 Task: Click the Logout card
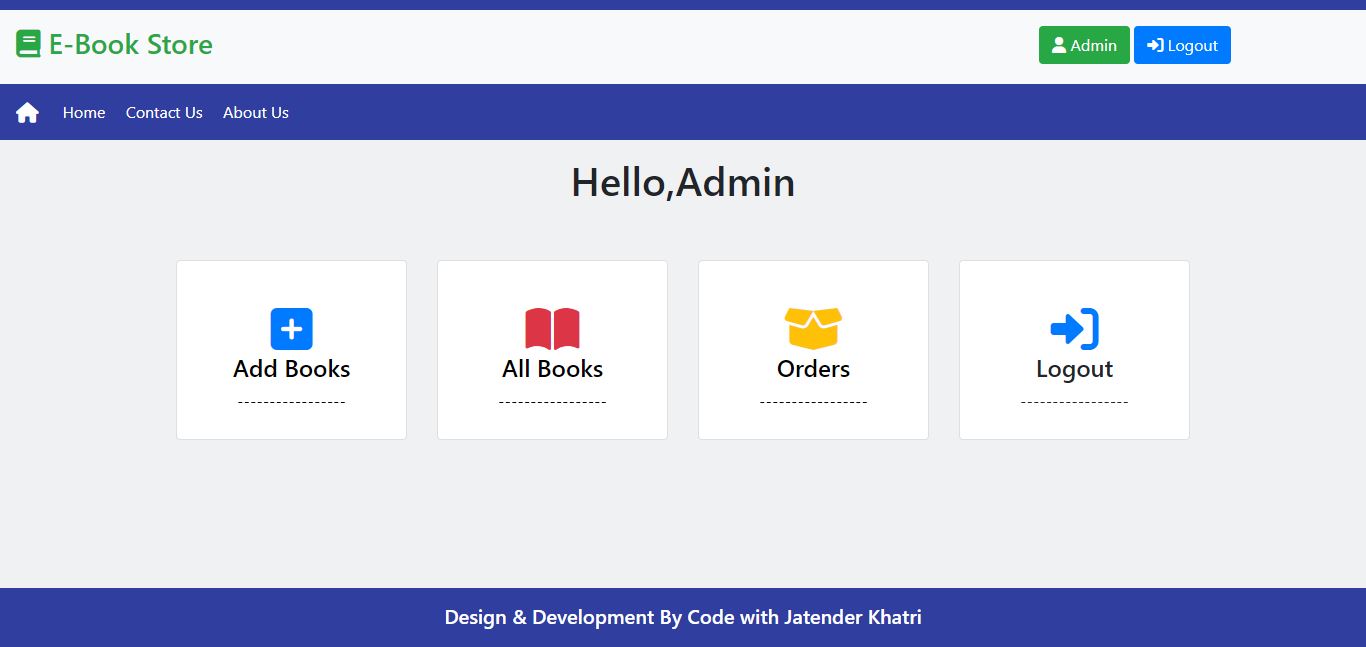click(1073, 350)
